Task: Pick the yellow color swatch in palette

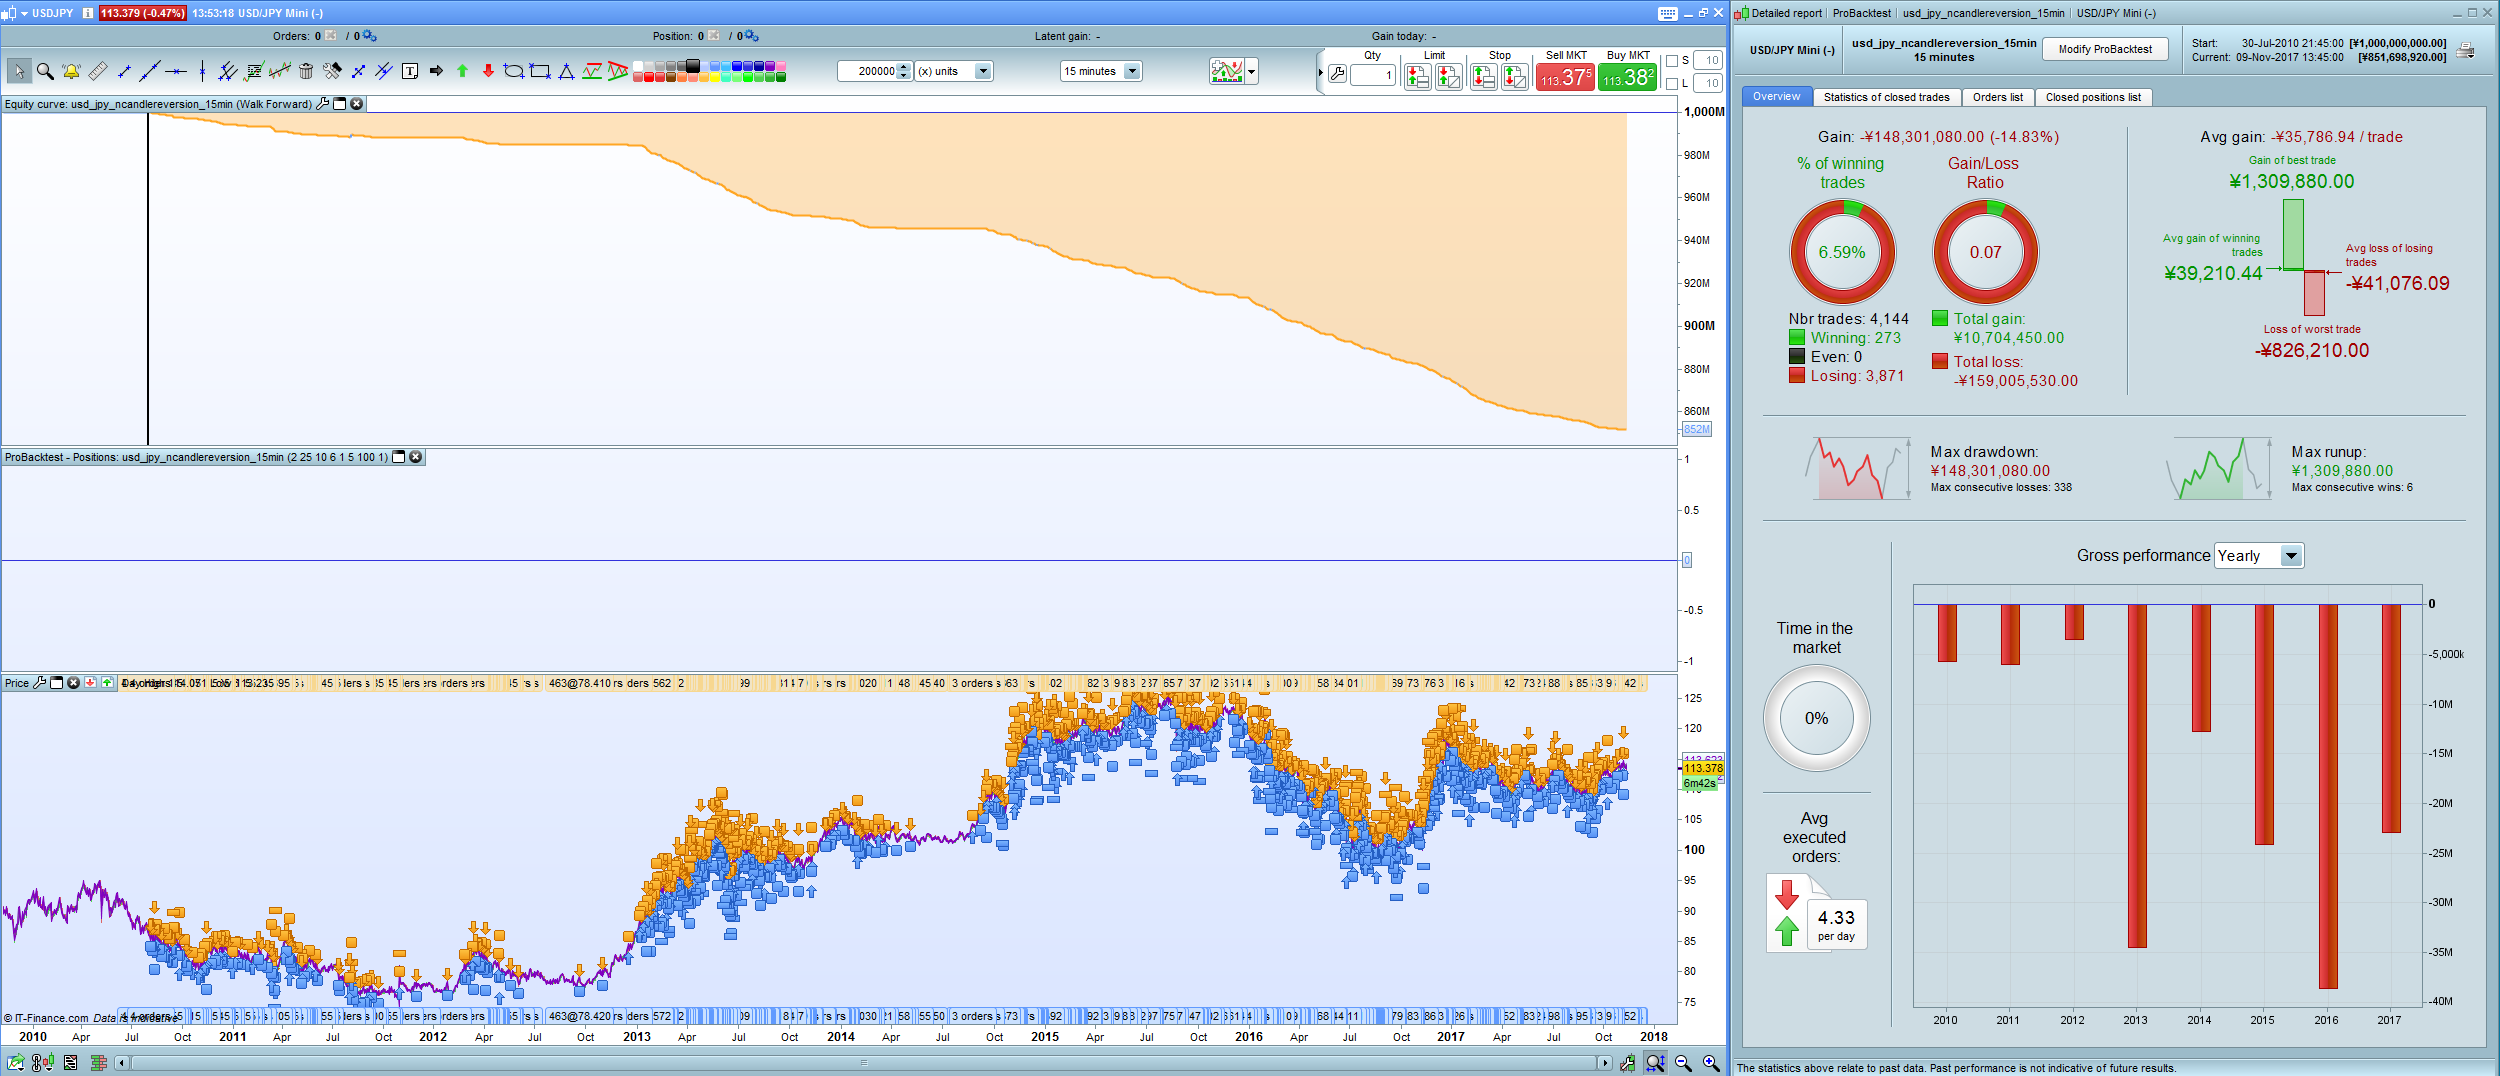Action: pos(715,76)
